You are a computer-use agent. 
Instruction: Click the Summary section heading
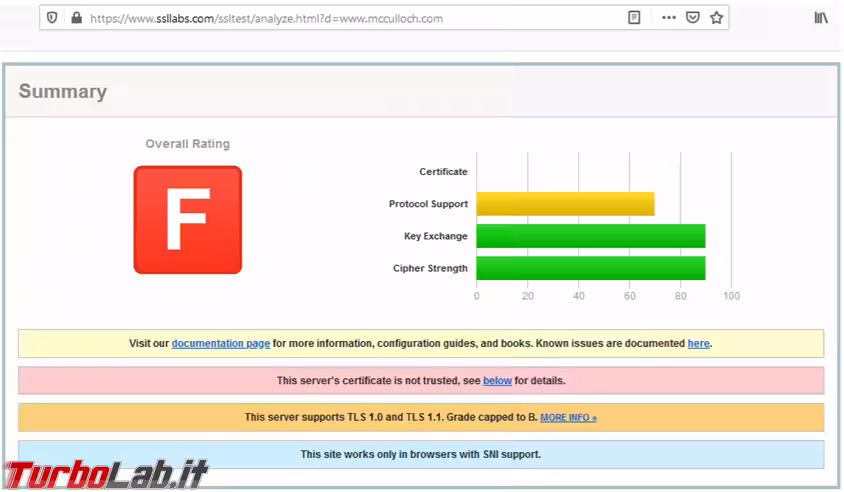pyautogui.click(x=62, y=91)
